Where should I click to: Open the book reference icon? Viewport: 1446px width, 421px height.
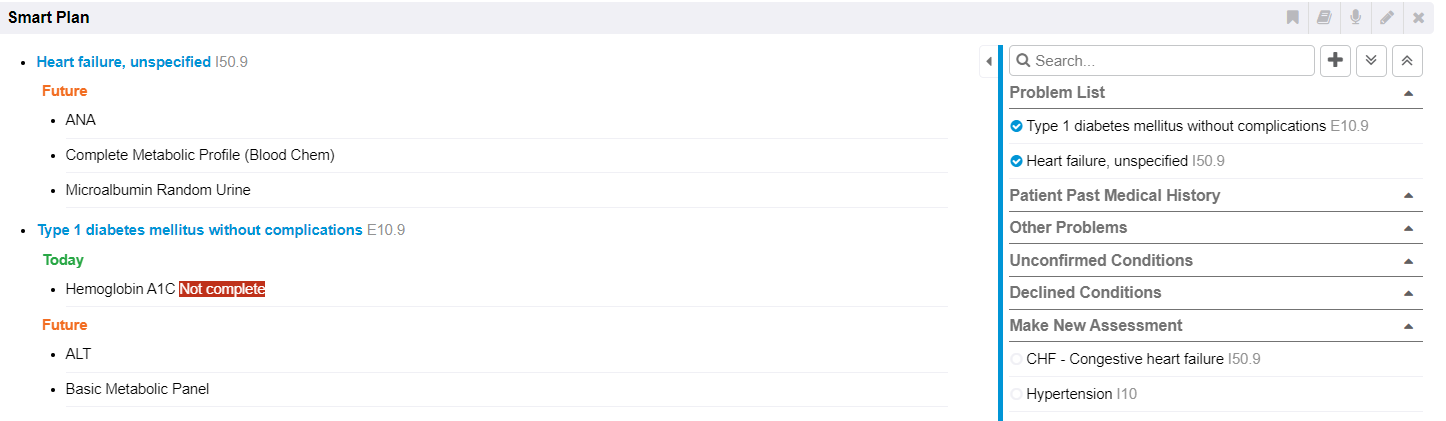pos(1324,17)
